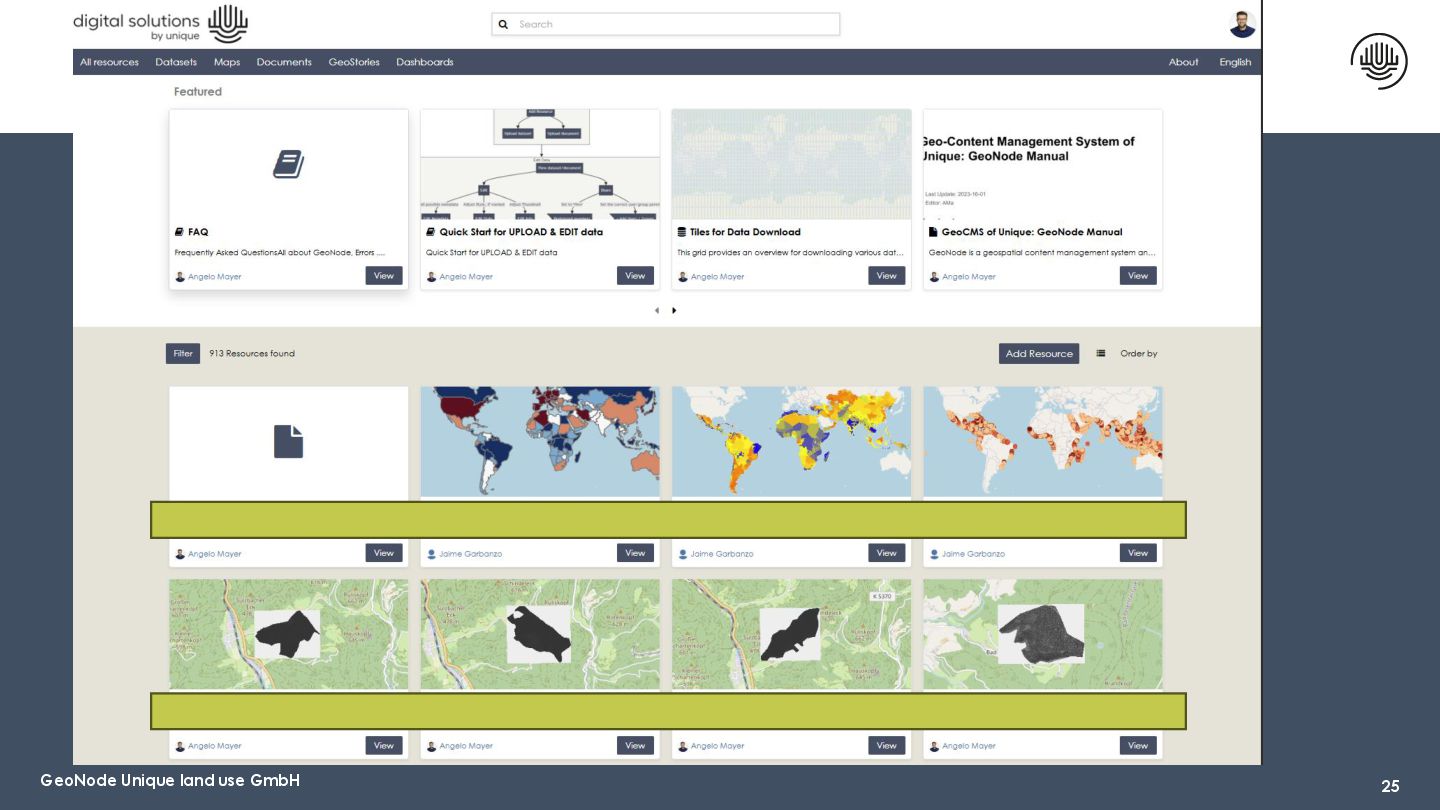Click the small book icon before Quick Start title

coord(431,232)
